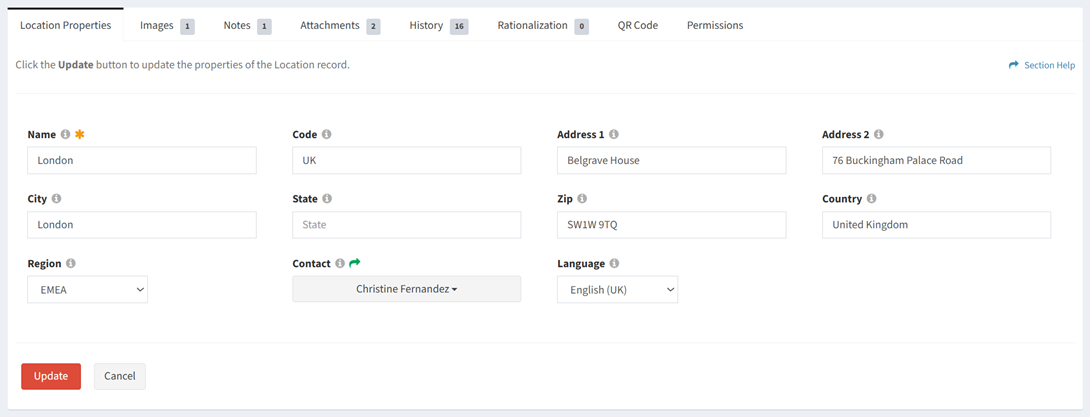Viewport: 1090px width, 417px height.
Task: Click the info icon next to Language
Action: [x=614, y=264]
